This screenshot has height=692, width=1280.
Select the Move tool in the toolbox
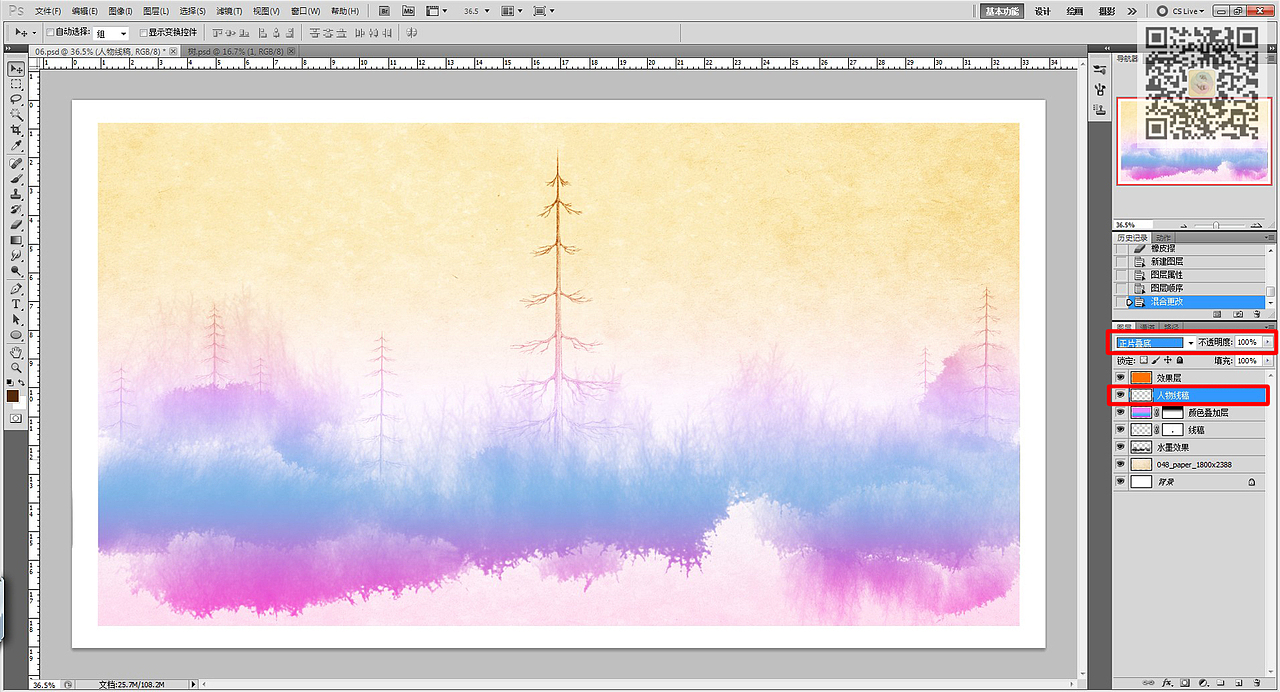click(16, 69)
